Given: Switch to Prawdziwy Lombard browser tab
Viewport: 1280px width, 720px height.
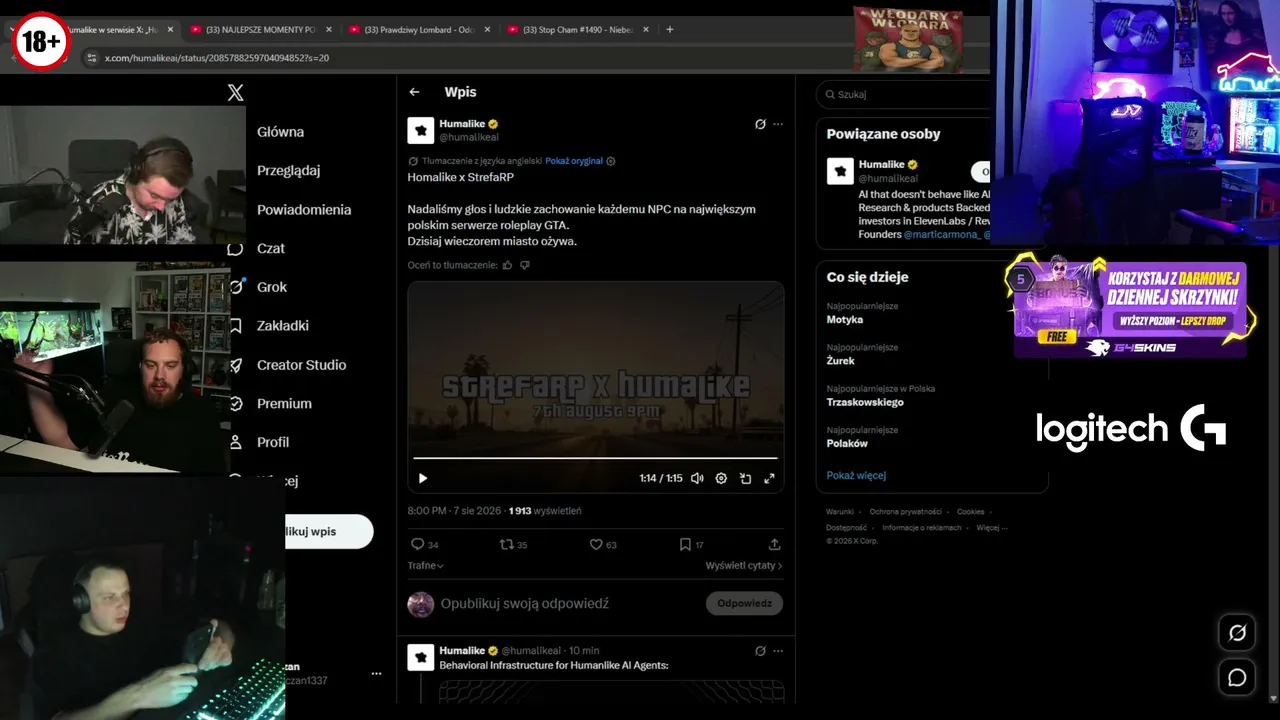Looking at the screenshot, I should point(420,29).
